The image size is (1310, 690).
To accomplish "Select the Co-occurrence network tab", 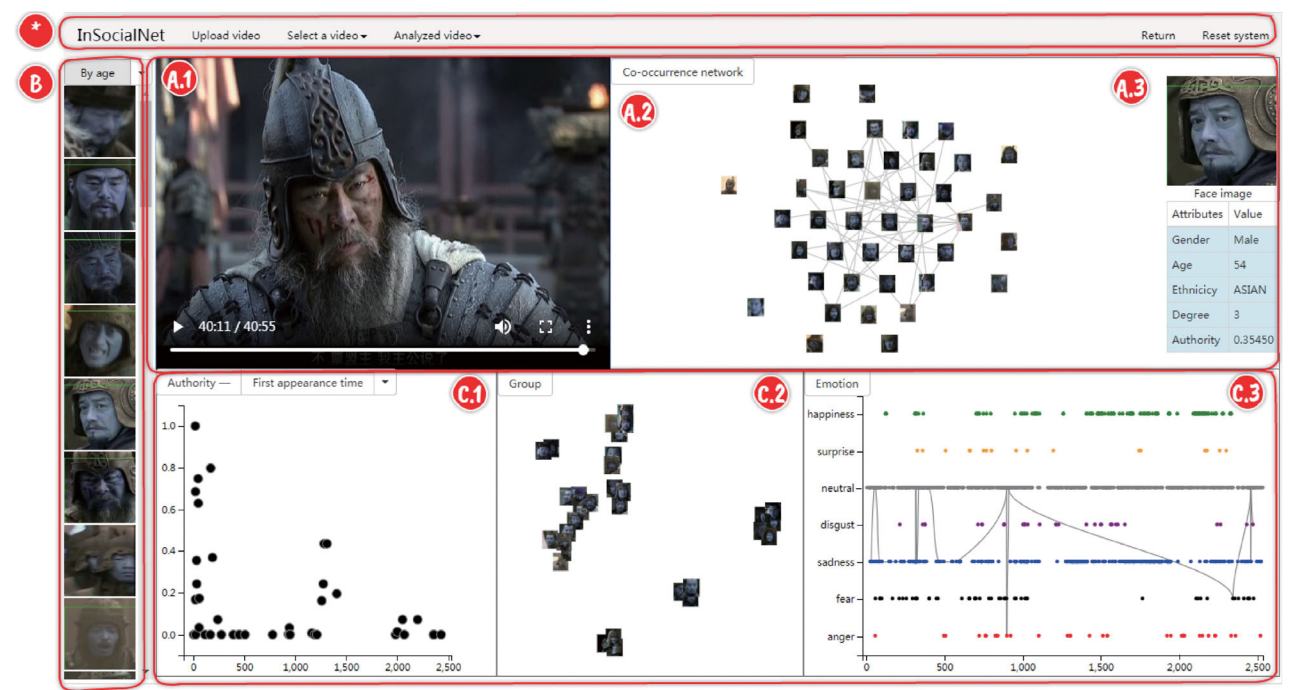I will pos(682,72).
